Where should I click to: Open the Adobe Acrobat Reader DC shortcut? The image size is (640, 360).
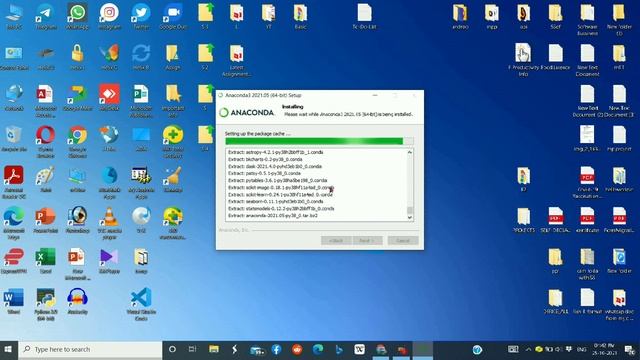[13, 182]
